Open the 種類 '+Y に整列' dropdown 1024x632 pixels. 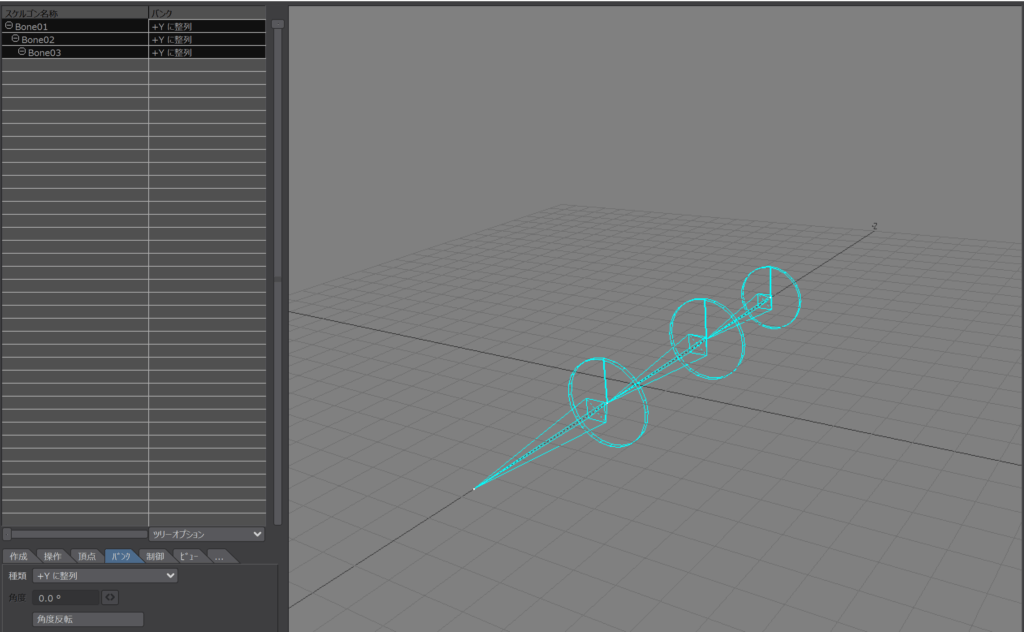pyautogui.click(x=105, y=576)
